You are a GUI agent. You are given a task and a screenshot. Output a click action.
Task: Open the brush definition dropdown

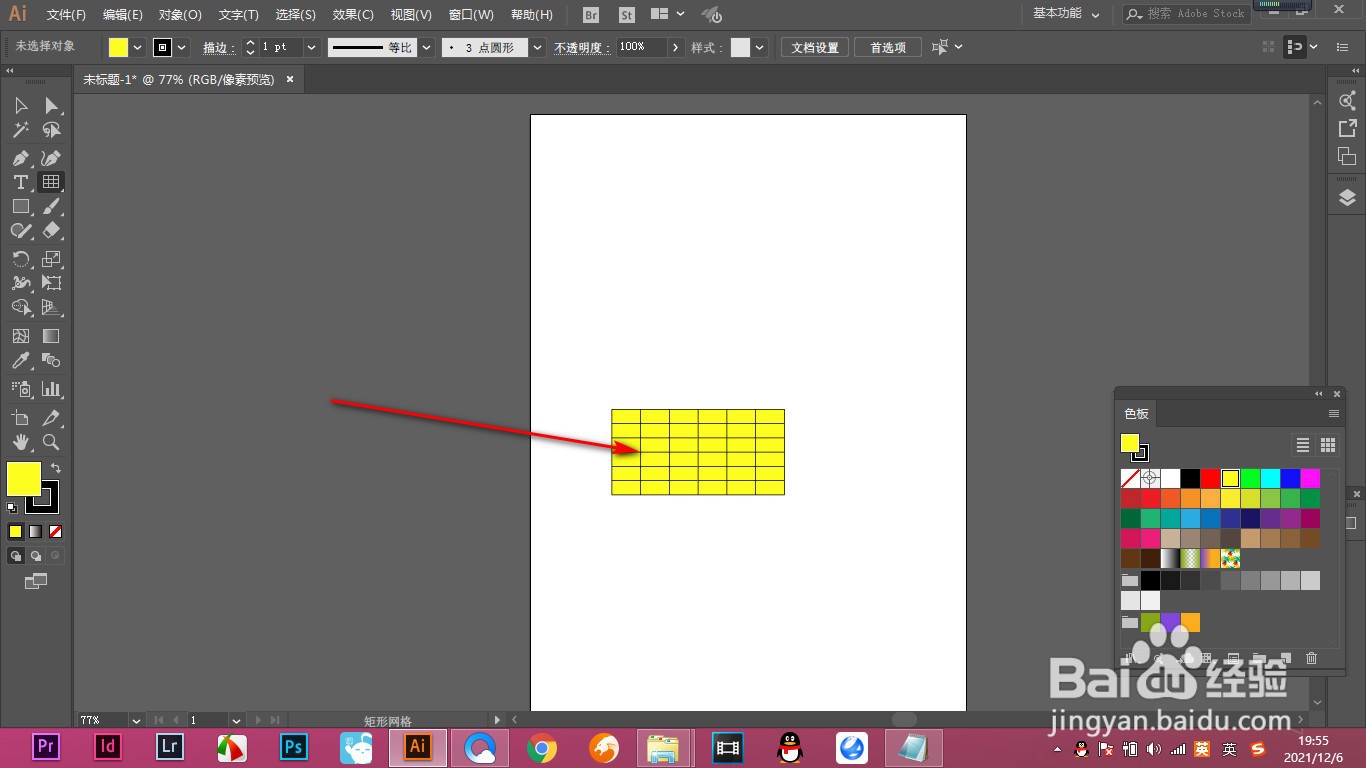[538, 48]
